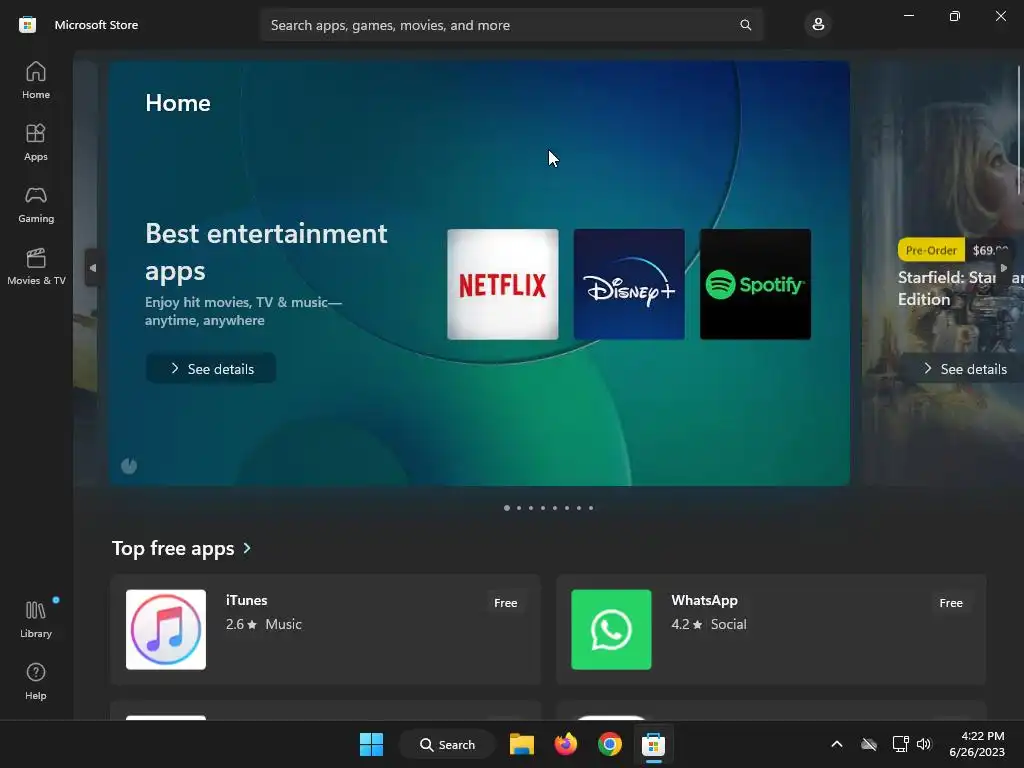Click the Best entertainment apps headline
The image size is (1024, 768).
click(x=266, y=252)
